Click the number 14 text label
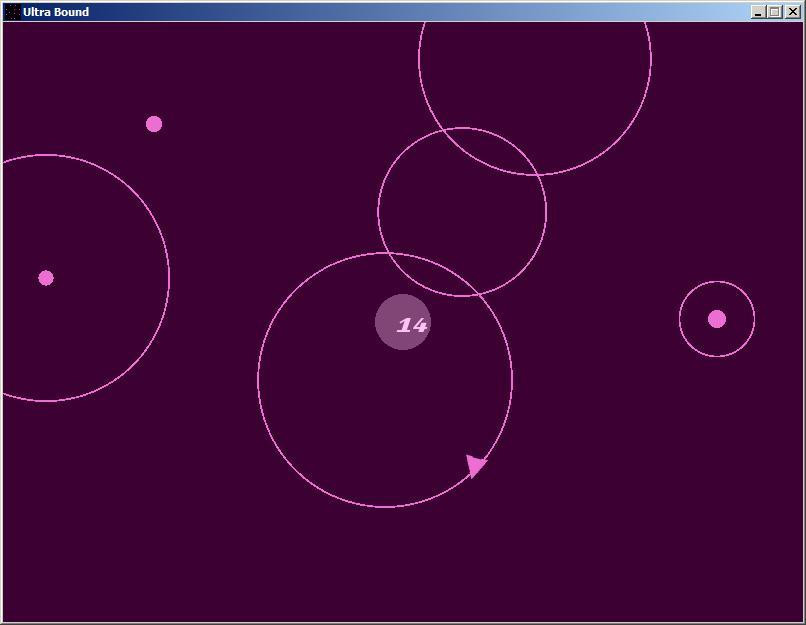 410,323
